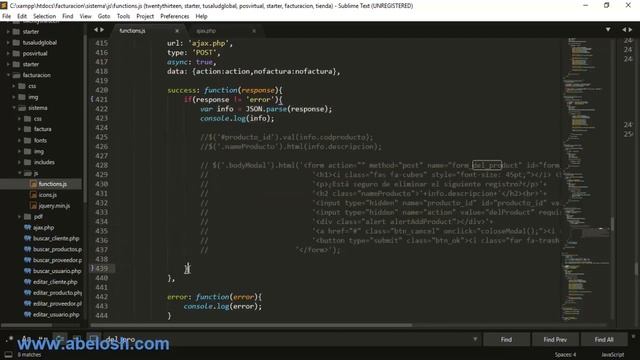The height and width of the screenshot is (360, 640).
Task: Collapse the facturacion folder
Action: point(8,75)
